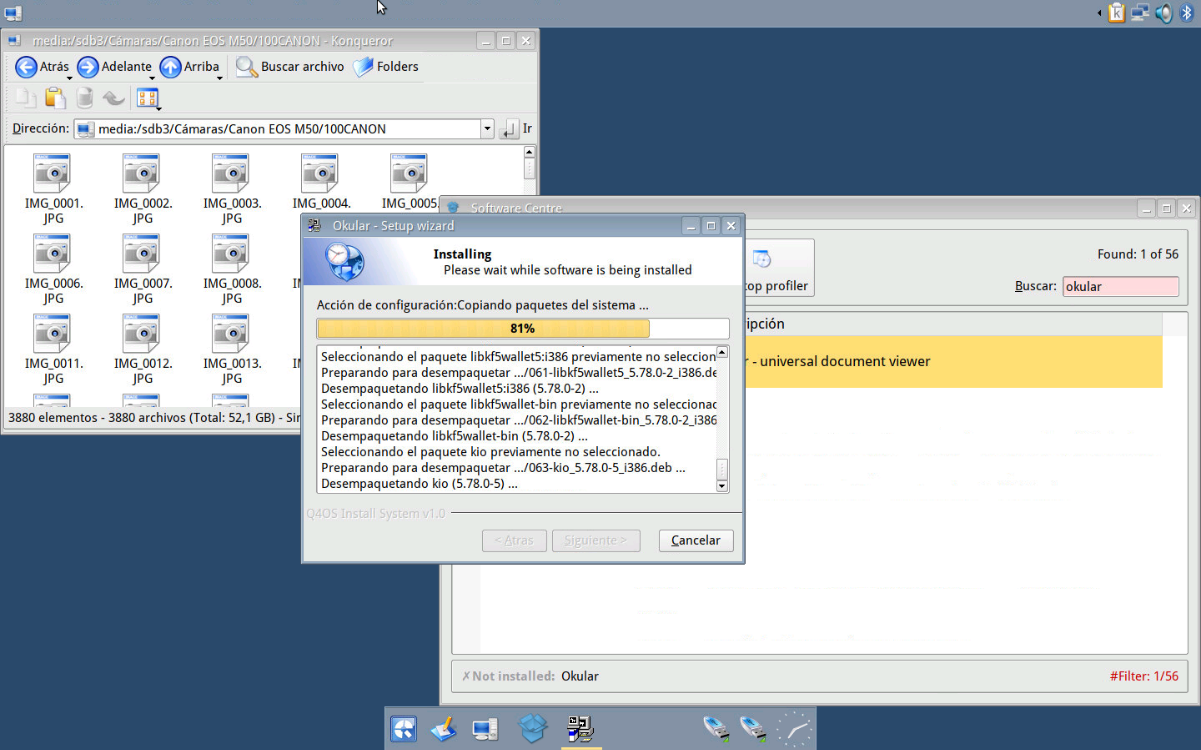Screen dimensions: 1201x750
Task: Open the Adelante forward history dropdown arrow
Action: tap(152, 78)
